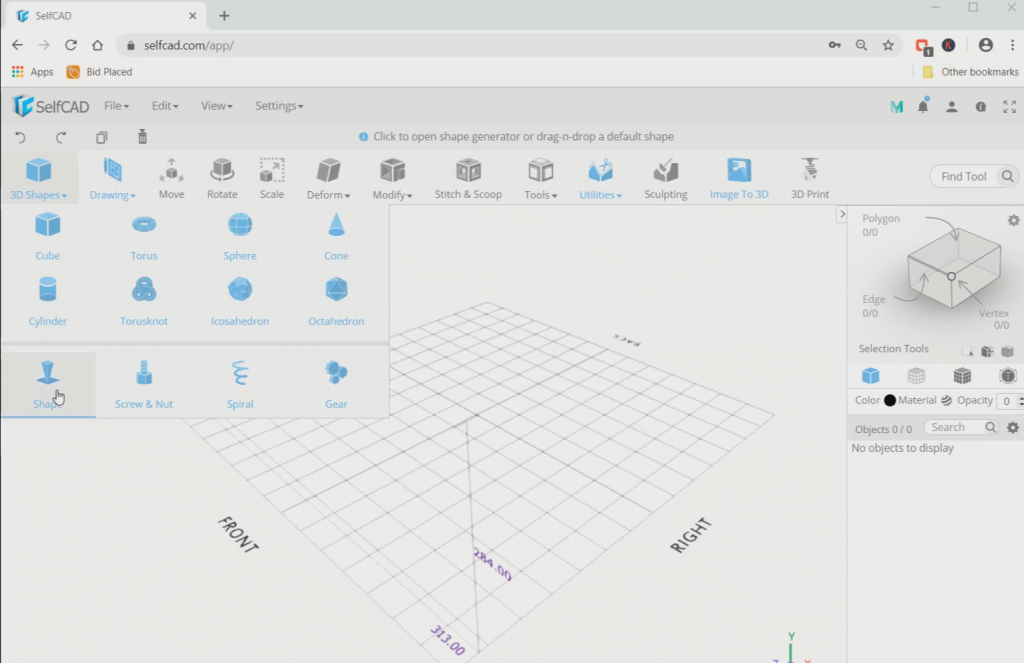Switch to vertex selection mode

(x=1008, y=375)
